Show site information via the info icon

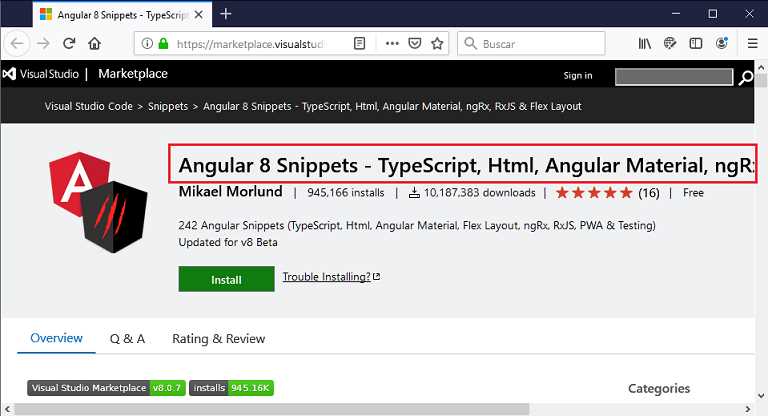[147, 44]
